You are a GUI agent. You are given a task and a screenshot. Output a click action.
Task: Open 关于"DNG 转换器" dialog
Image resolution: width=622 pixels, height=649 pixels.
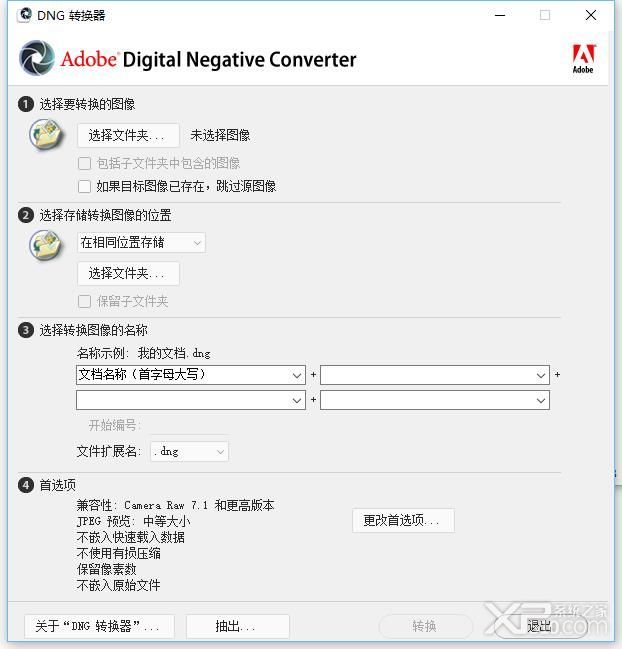pos(99,626)
